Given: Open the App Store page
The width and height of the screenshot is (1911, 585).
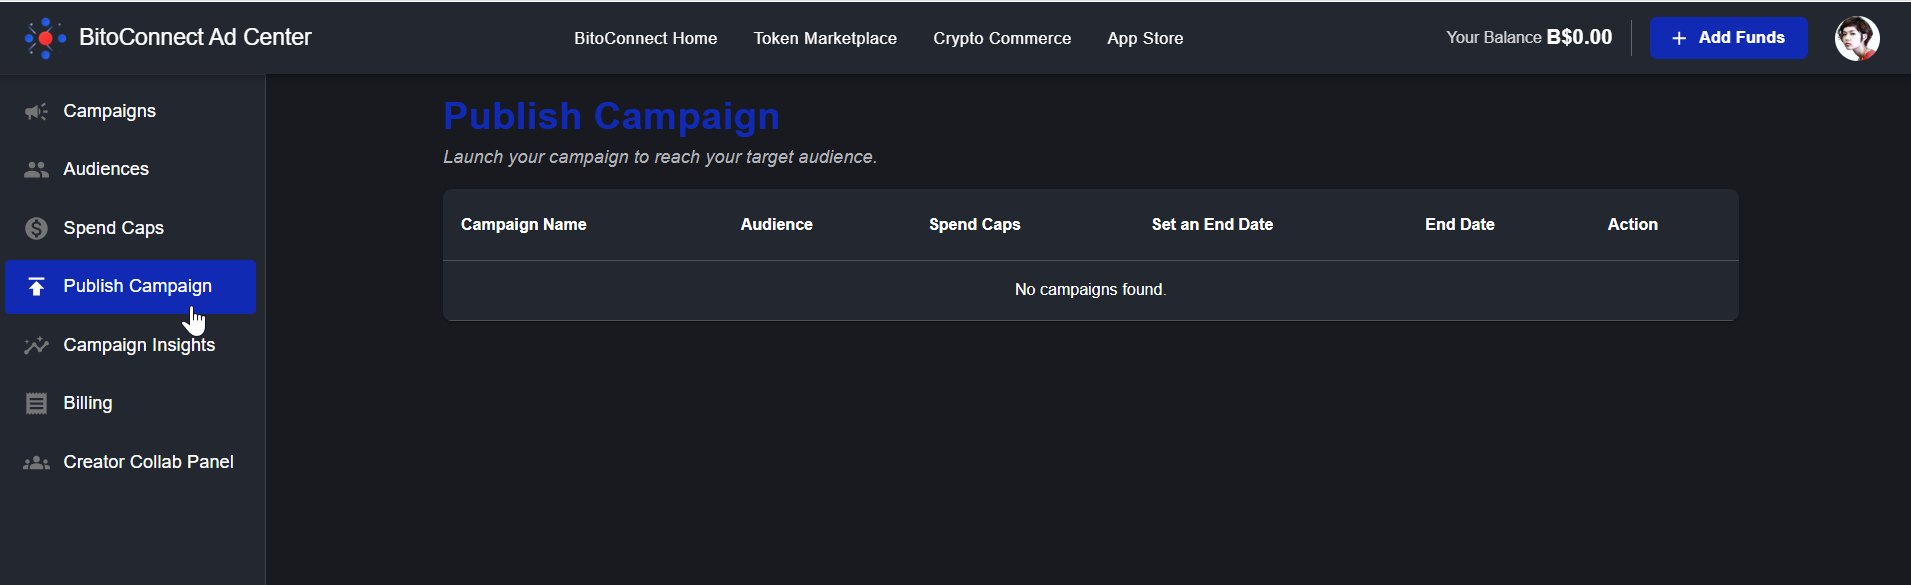Looking at the screenshot, I should [x=1145, y=38].
